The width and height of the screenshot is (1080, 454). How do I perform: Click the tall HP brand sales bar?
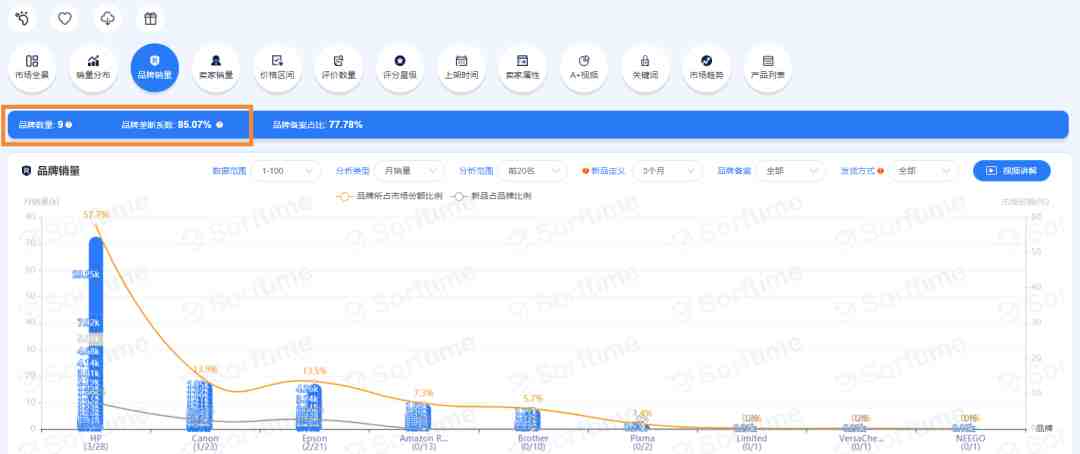point(96,333)
